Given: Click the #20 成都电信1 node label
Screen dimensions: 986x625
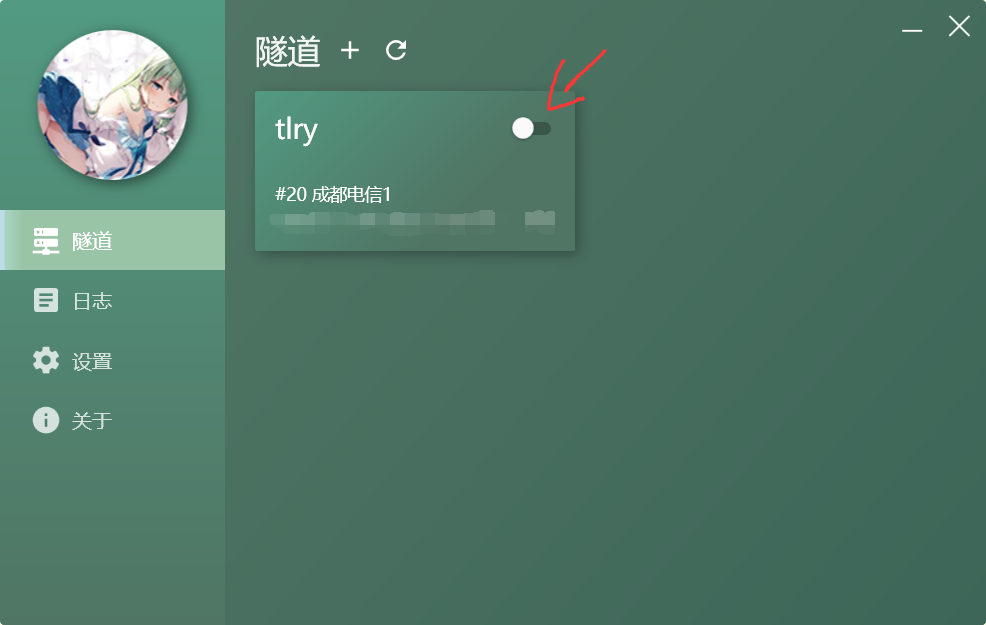Looking at the screenshot, I should [333, 194].
